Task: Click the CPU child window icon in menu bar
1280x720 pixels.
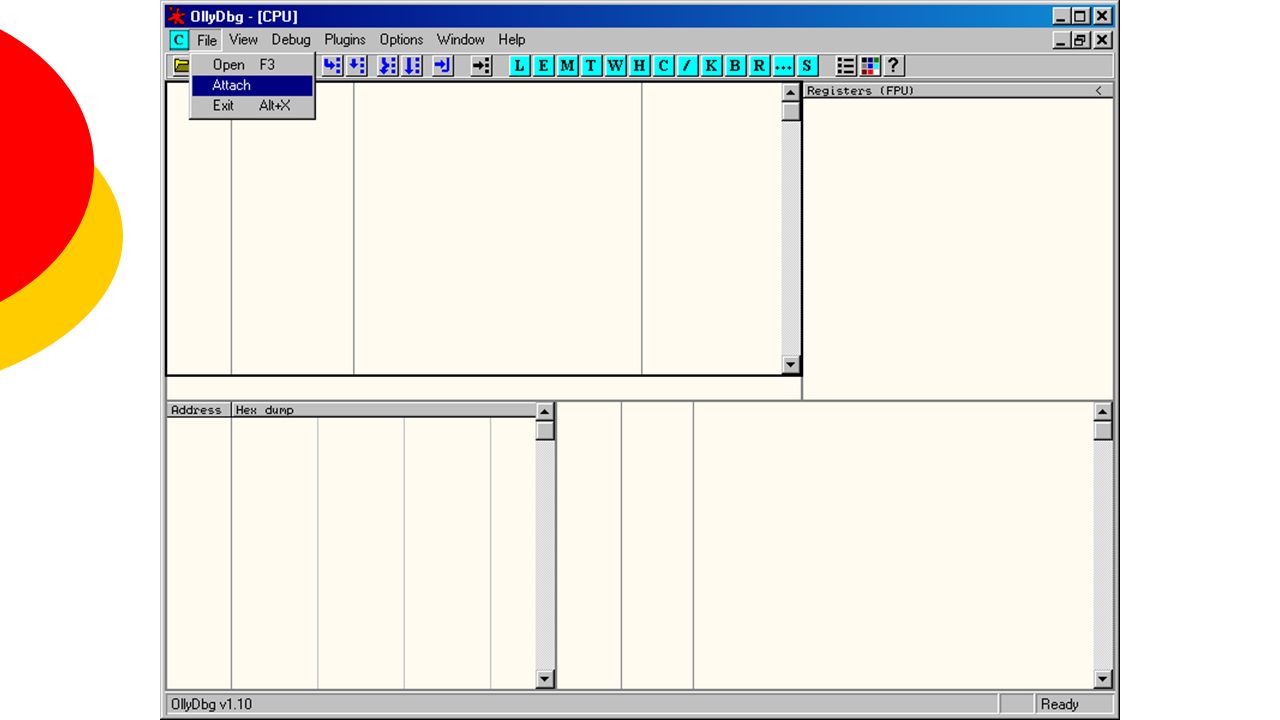Action: [x=178, y=40]
